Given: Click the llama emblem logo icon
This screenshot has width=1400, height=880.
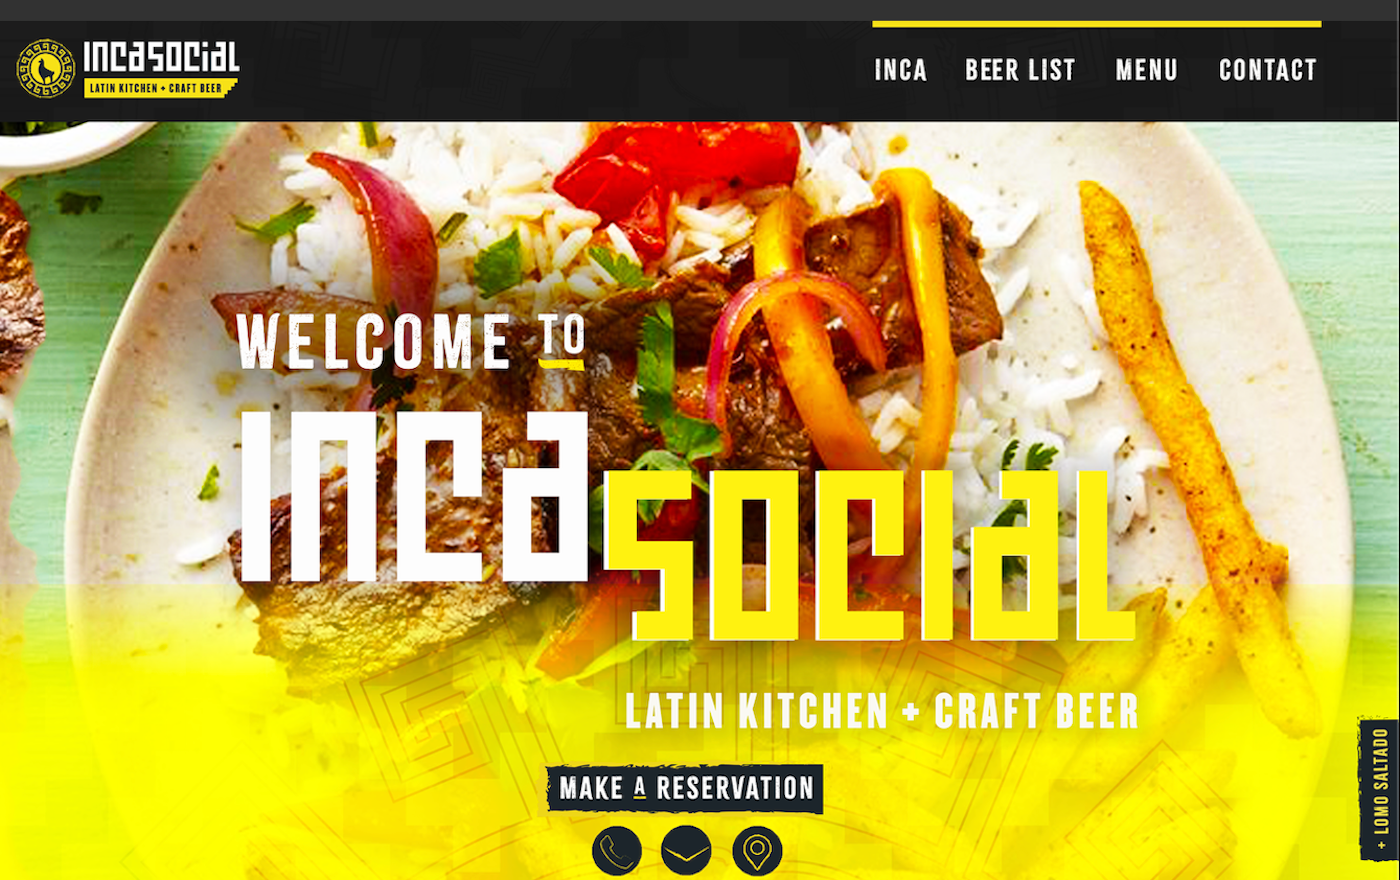Looking at the screenshot, I should [x=46, y=69].
